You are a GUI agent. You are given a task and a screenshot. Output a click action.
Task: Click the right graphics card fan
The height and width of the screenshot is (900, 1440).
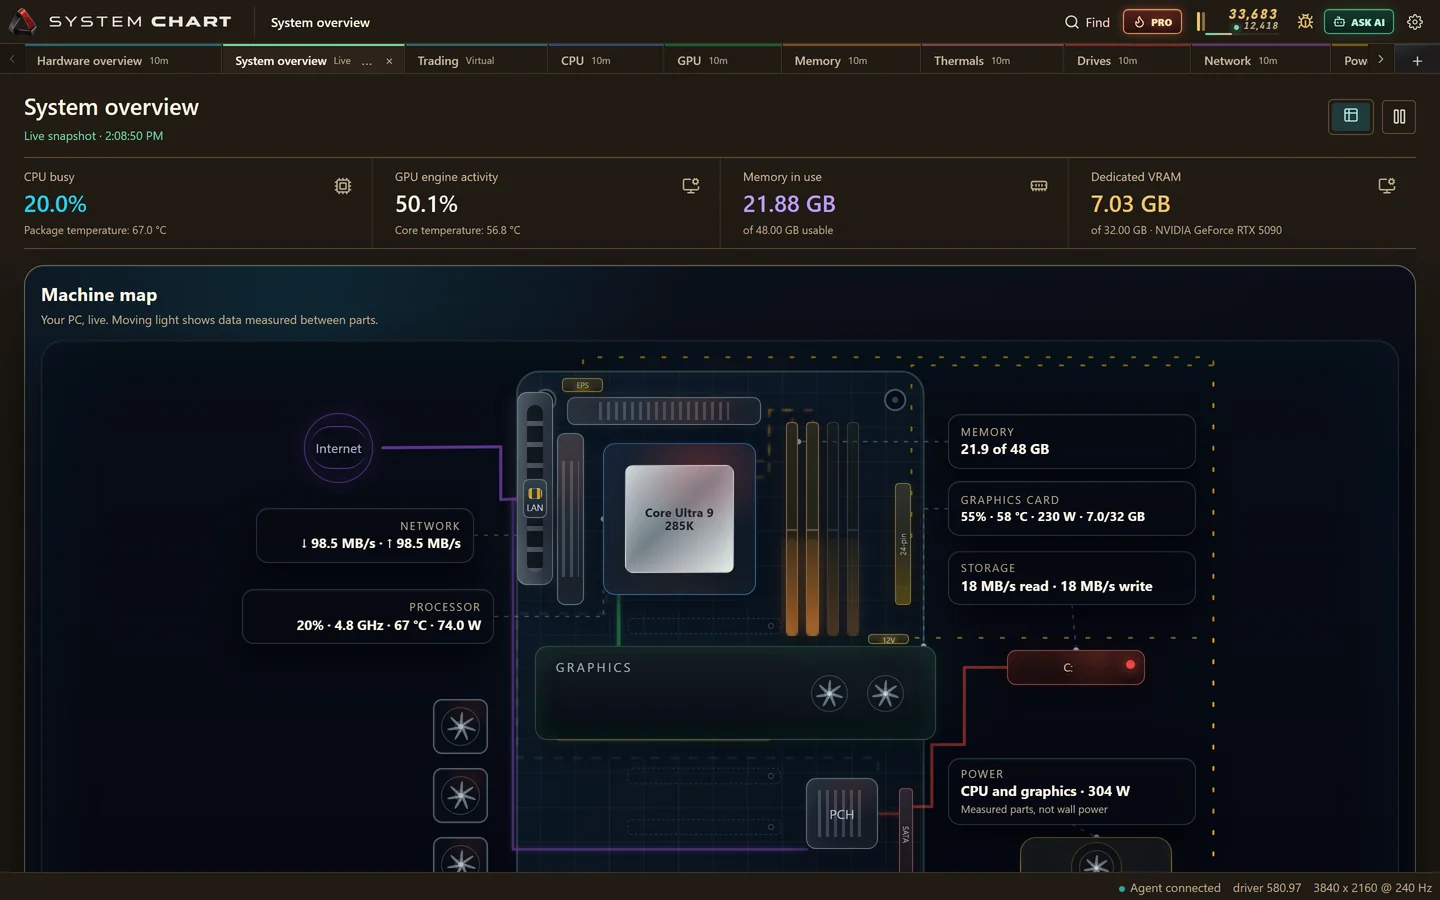(885, 693)
